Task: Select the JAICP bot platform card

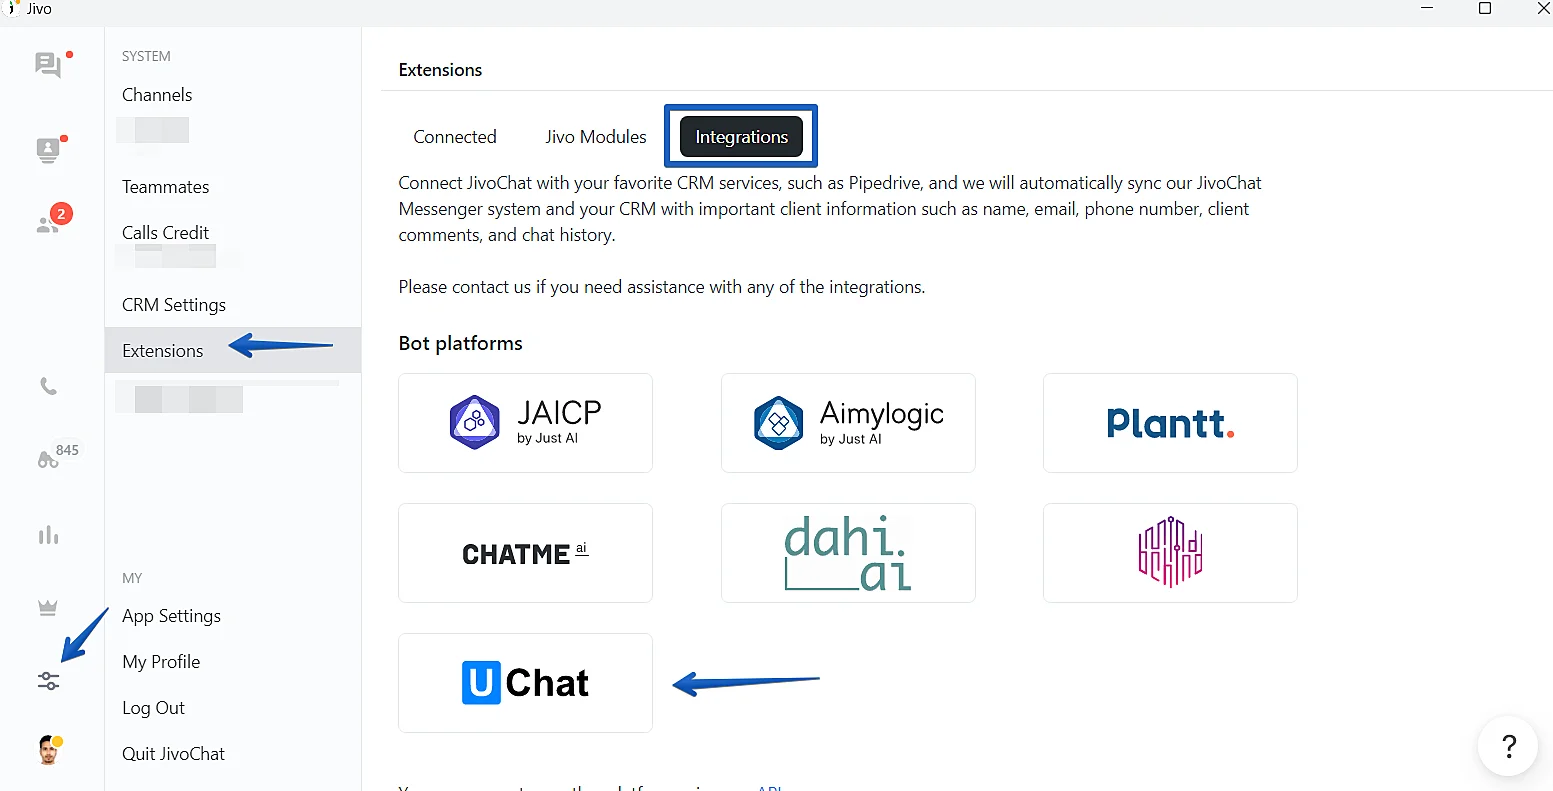Action: pos(525,423)
